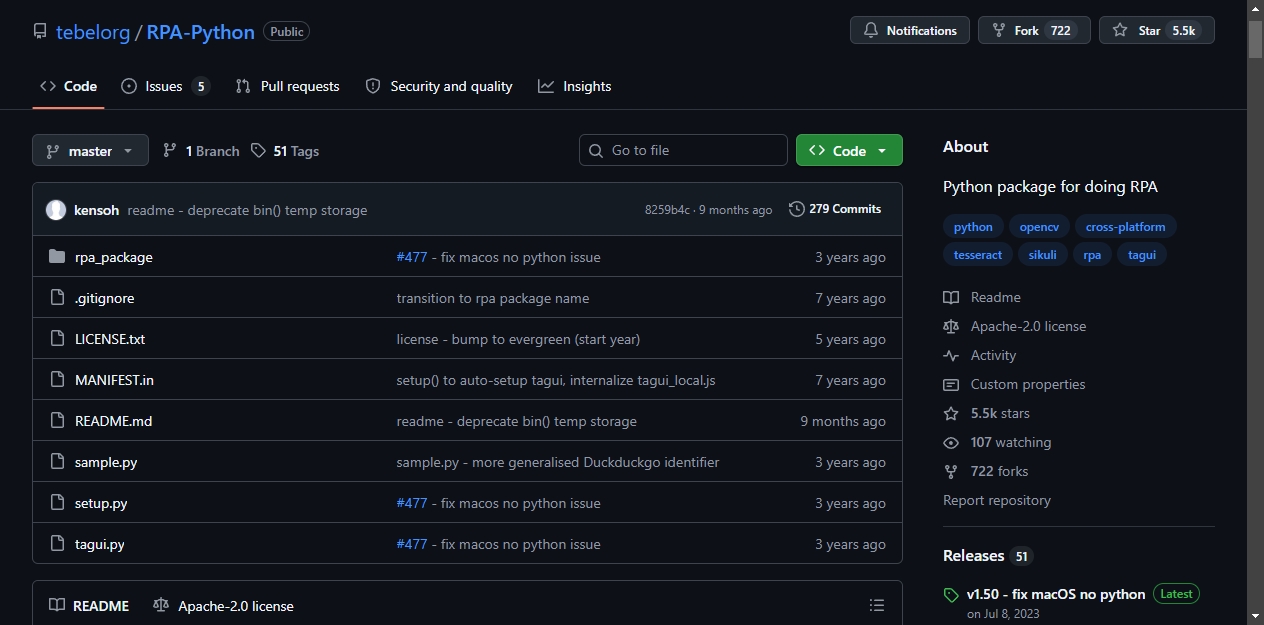The width and height of the screenshot is (1264, 625).
Task: Open the README outline list icon
Action: pyautogui.click(x=877, y=605)
